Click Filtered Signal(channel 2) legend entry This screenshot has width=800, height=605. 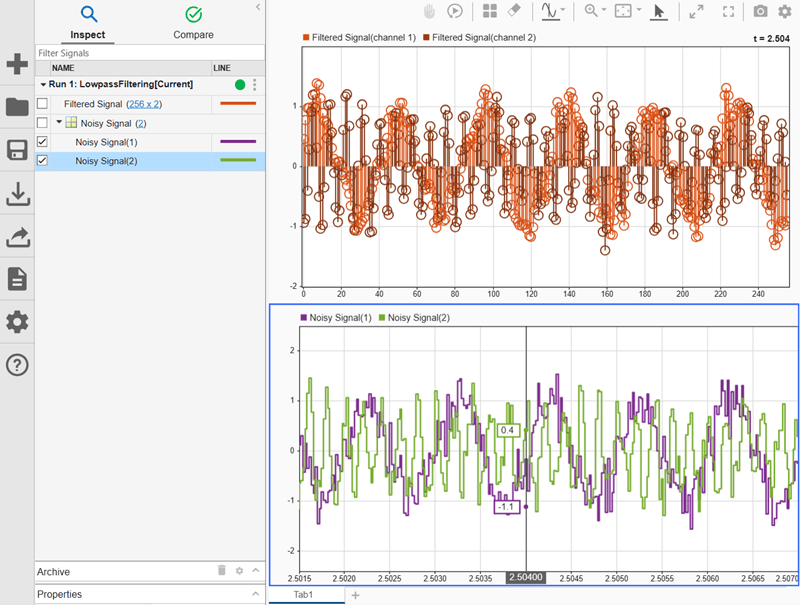coord(480,37)
